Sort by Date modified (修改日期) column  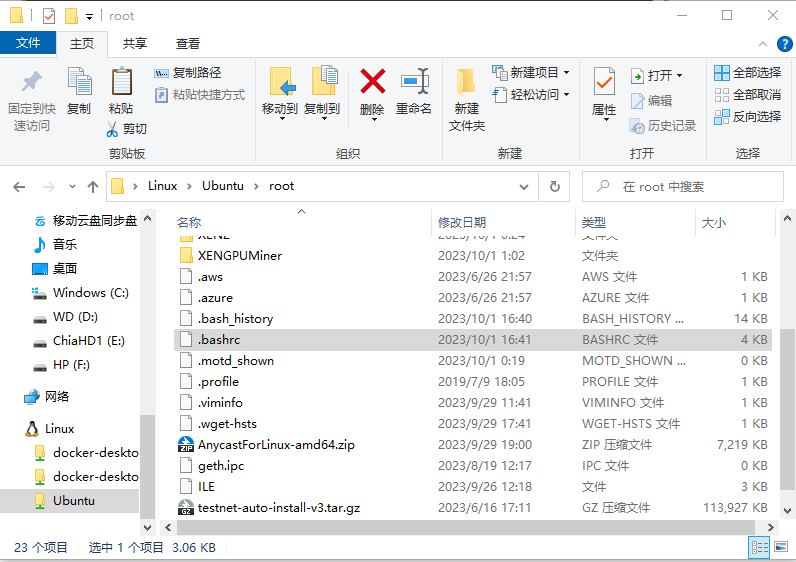pyautogui.click(x=503, y=222)
